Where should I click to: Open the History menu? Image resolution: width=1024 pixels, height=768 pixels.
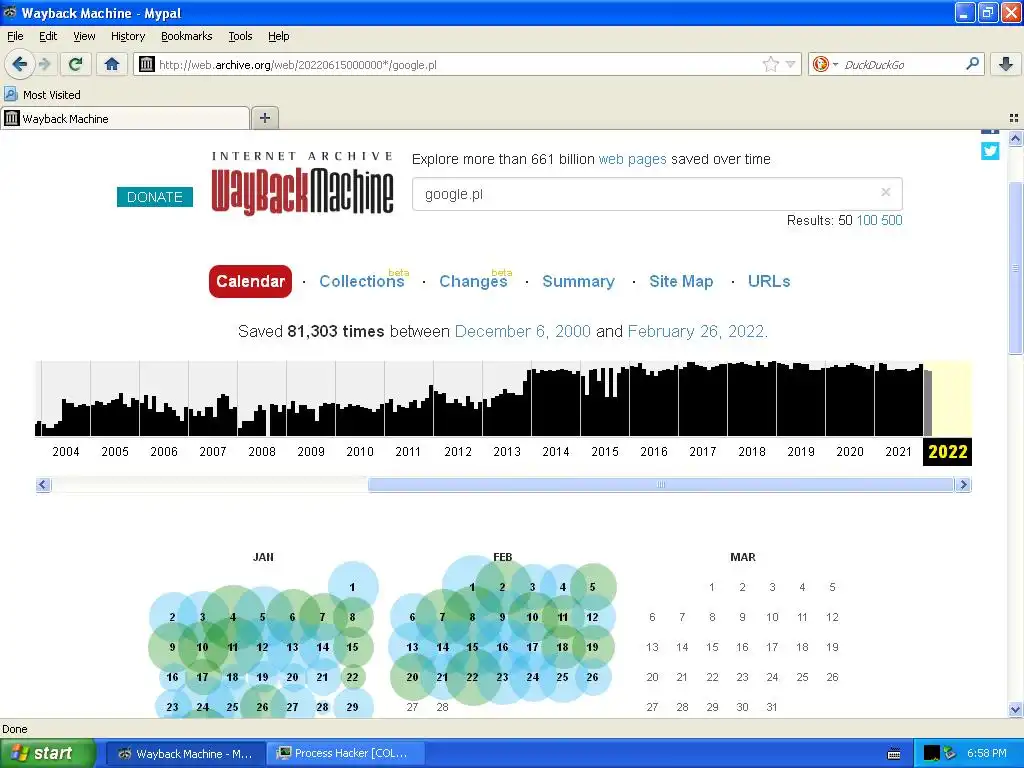tap(127, 36)
